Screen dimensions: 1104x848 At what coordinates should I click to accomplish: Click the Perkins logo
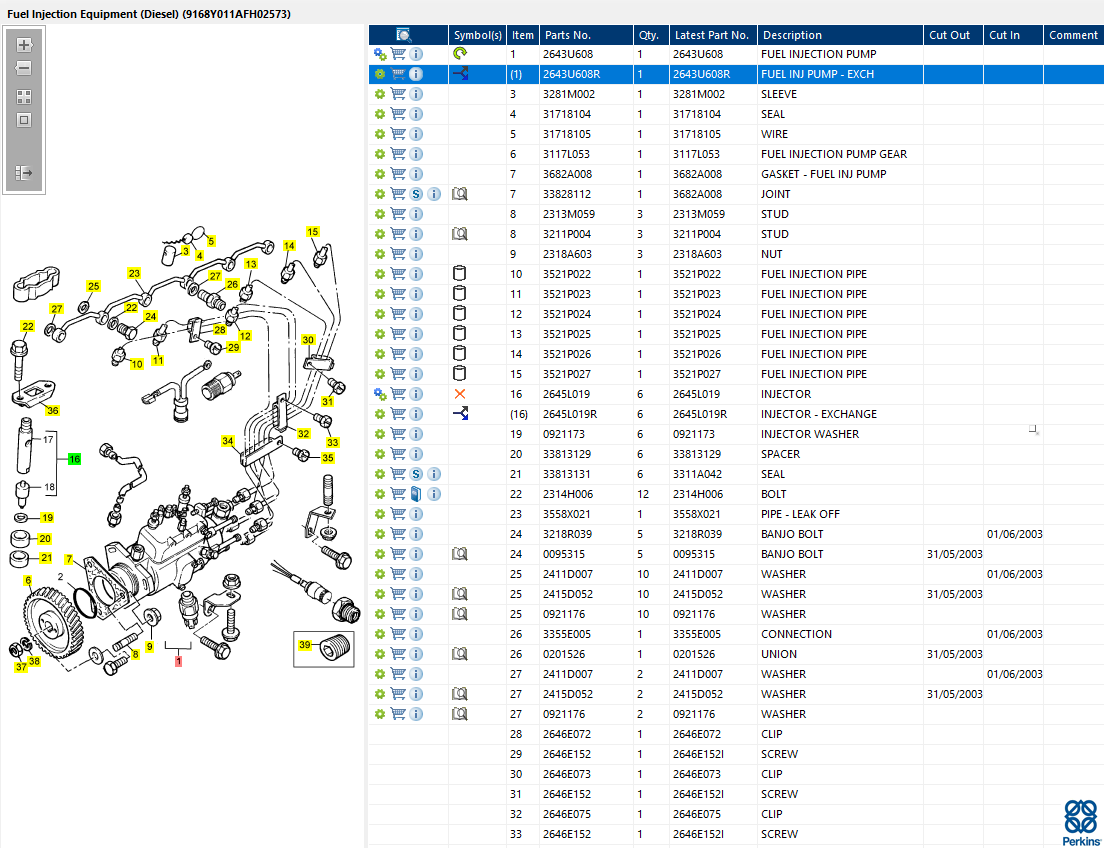tap(1080, 823)
